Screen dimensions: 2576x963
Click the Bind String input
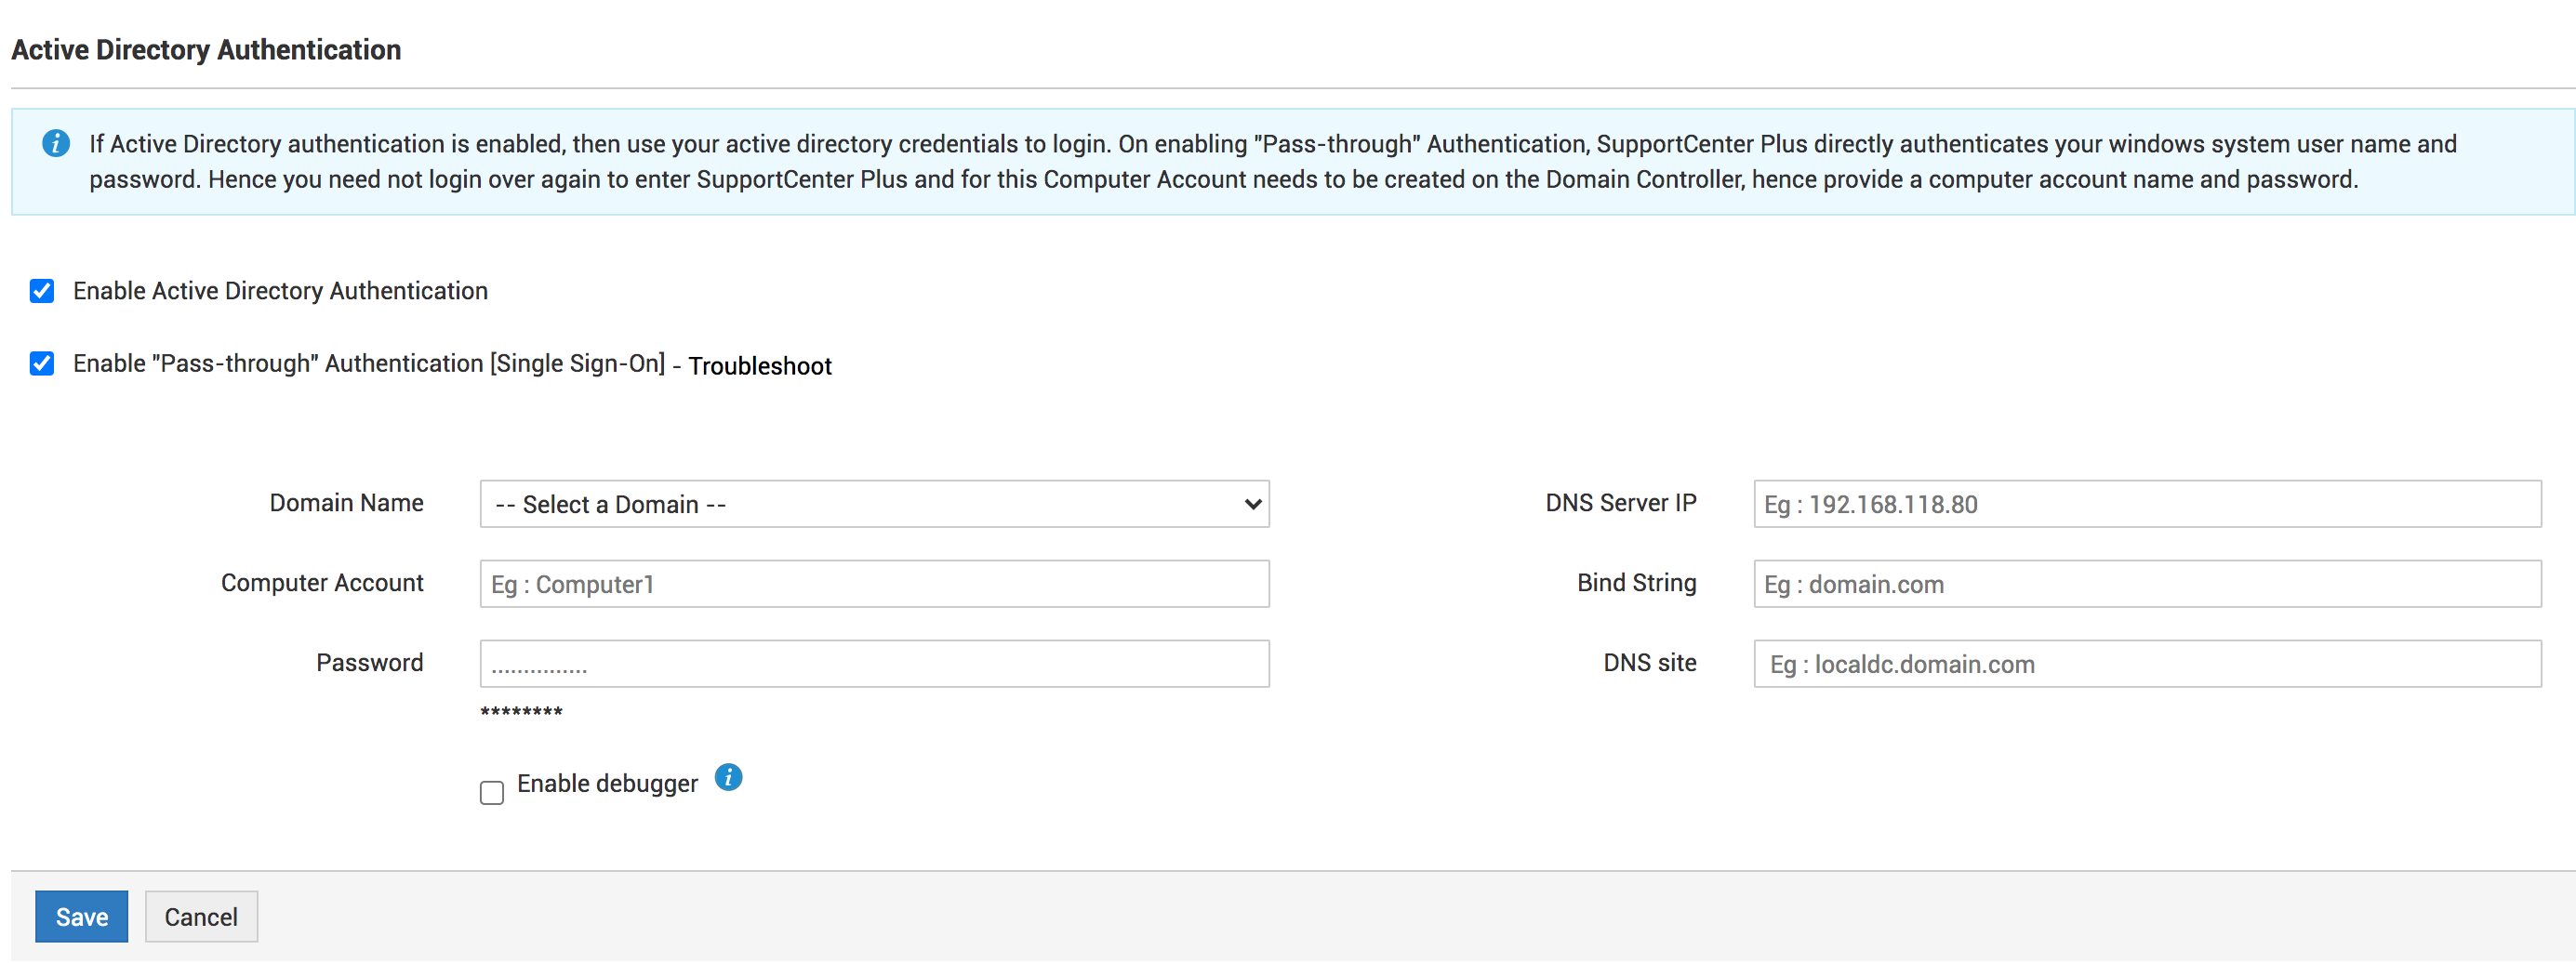tap(2147, 584)
